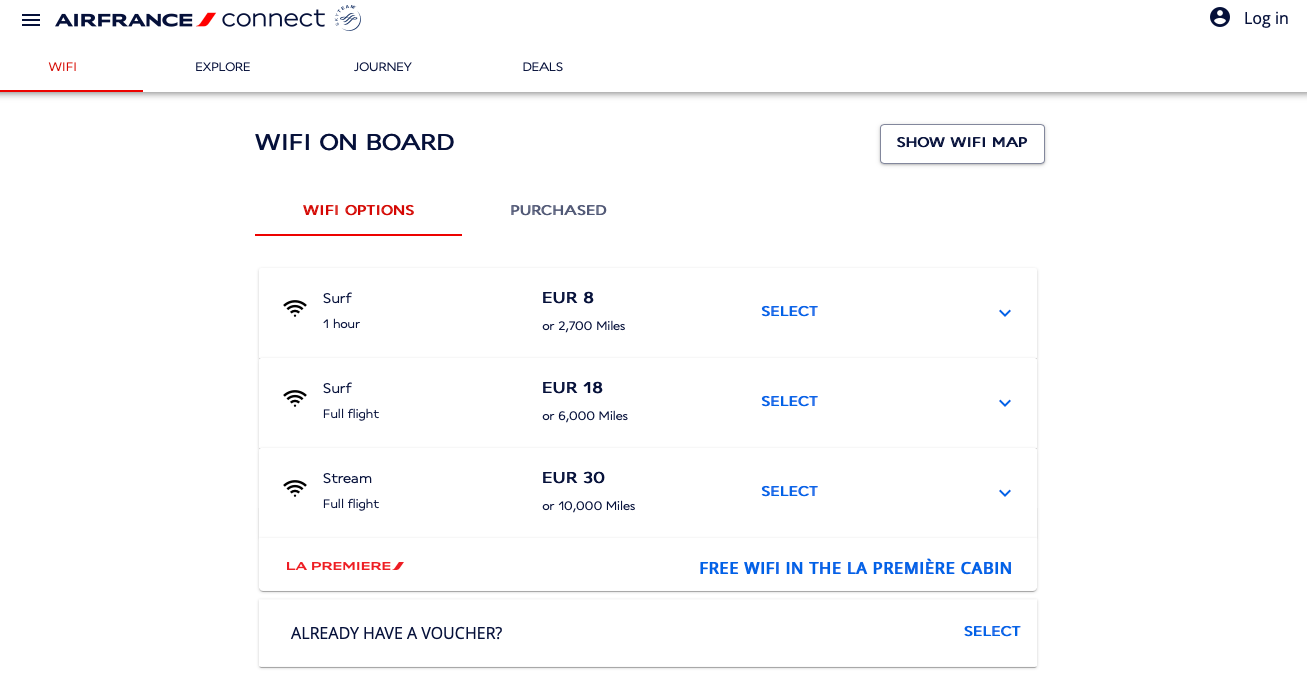Screen dimensions: 1307x680
Task: Click the La Première logo
Action: (345, 566)
